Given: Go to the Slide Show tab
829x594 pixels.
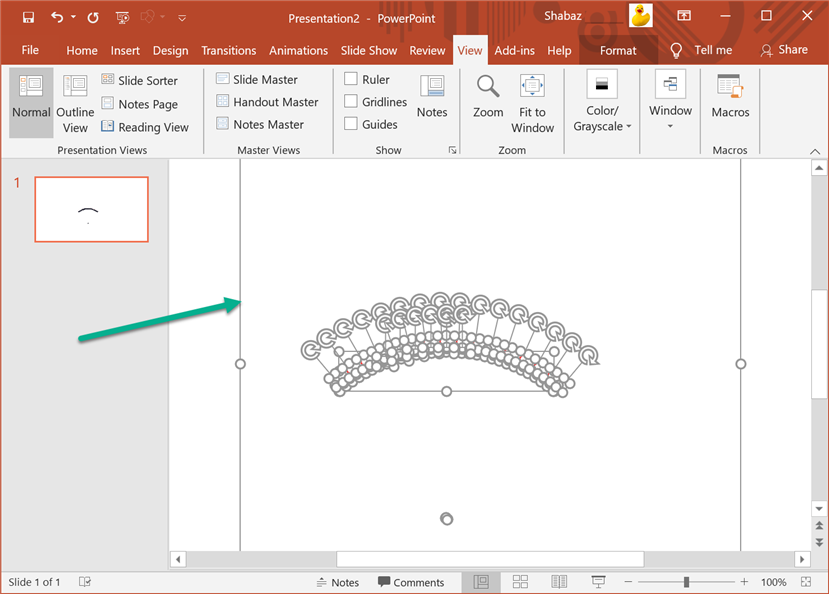Looking at the screenshot, I should (368, 51).
